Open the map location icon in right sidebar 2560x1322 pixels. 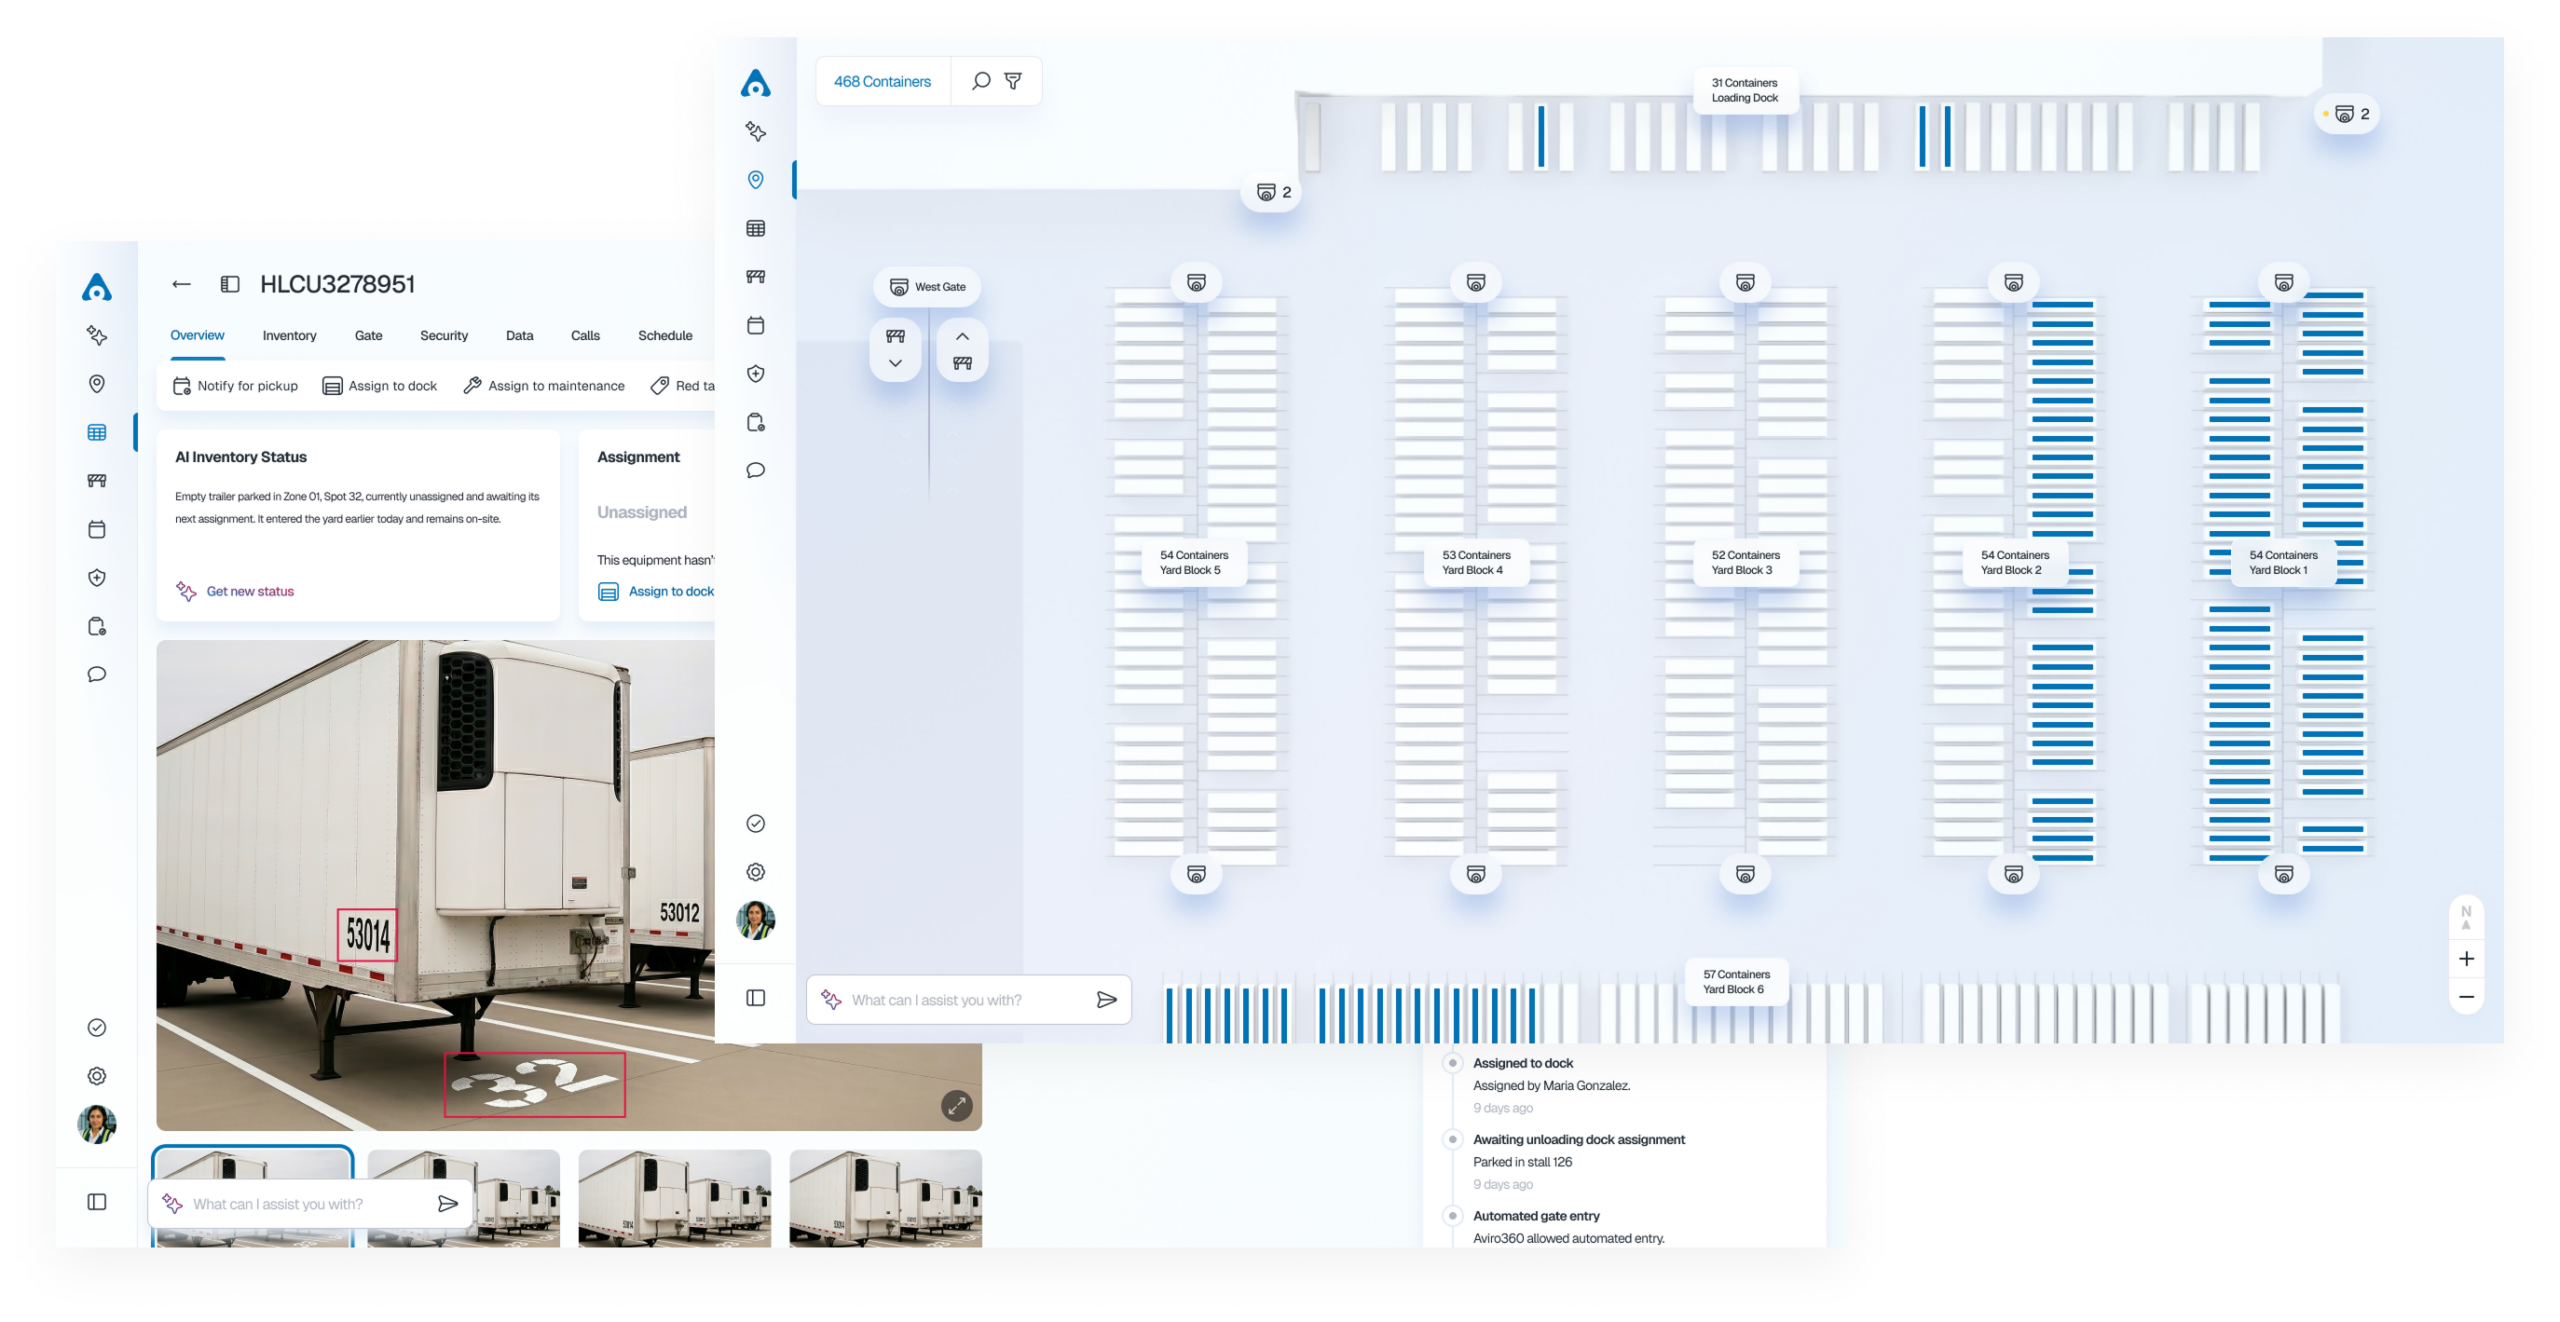756,180
